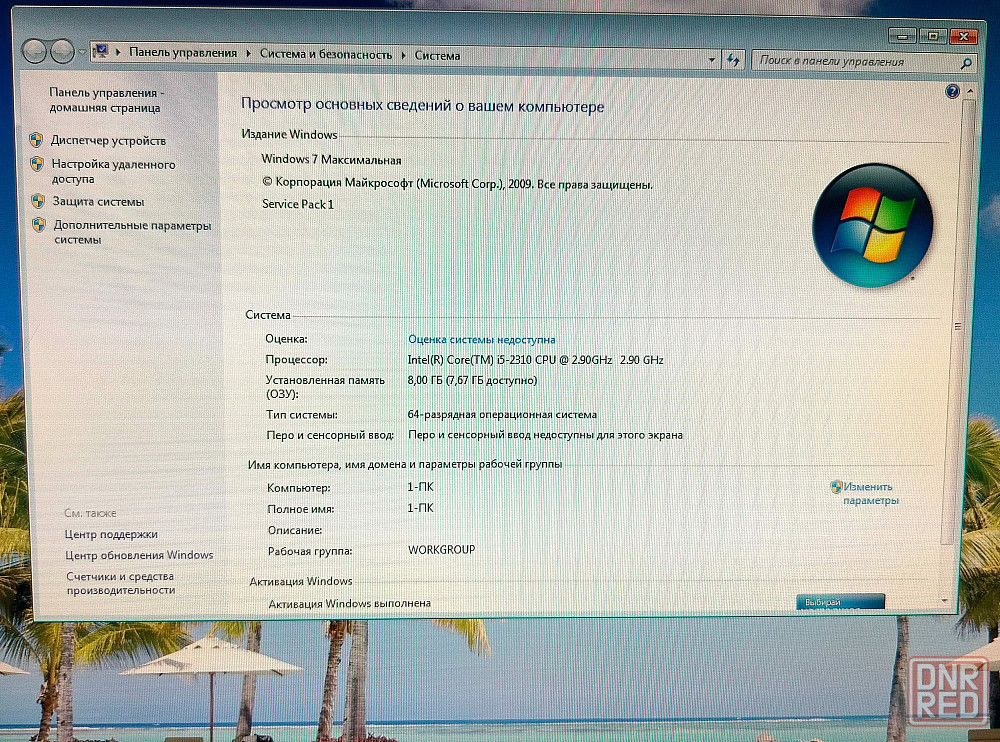This screenshot has height=742, width=1000.
Task: Click shield icon beside Изменить параметры
Action: tap(836, 487)
